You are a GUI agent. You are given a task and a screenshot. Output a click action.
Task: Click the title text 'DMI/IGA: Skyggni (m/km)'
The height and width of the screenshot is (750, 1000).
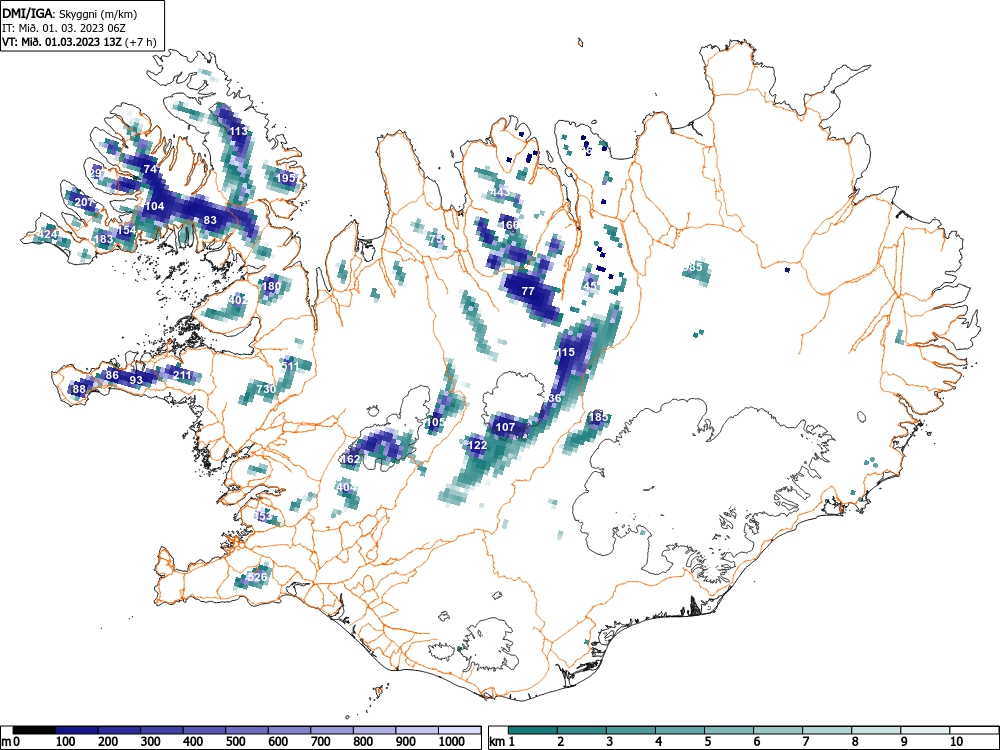pos(70,13)
